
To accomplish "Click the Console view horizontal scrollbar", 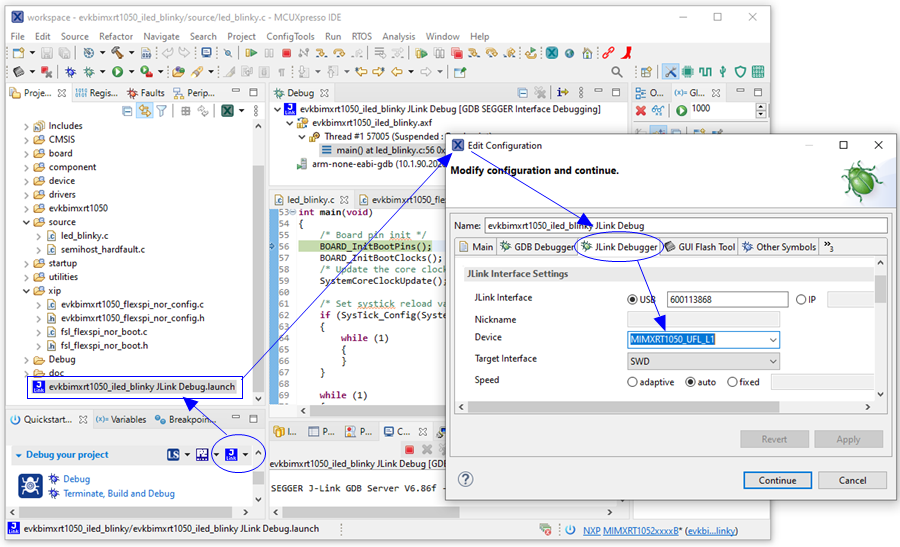I will (x=370, y=511).
